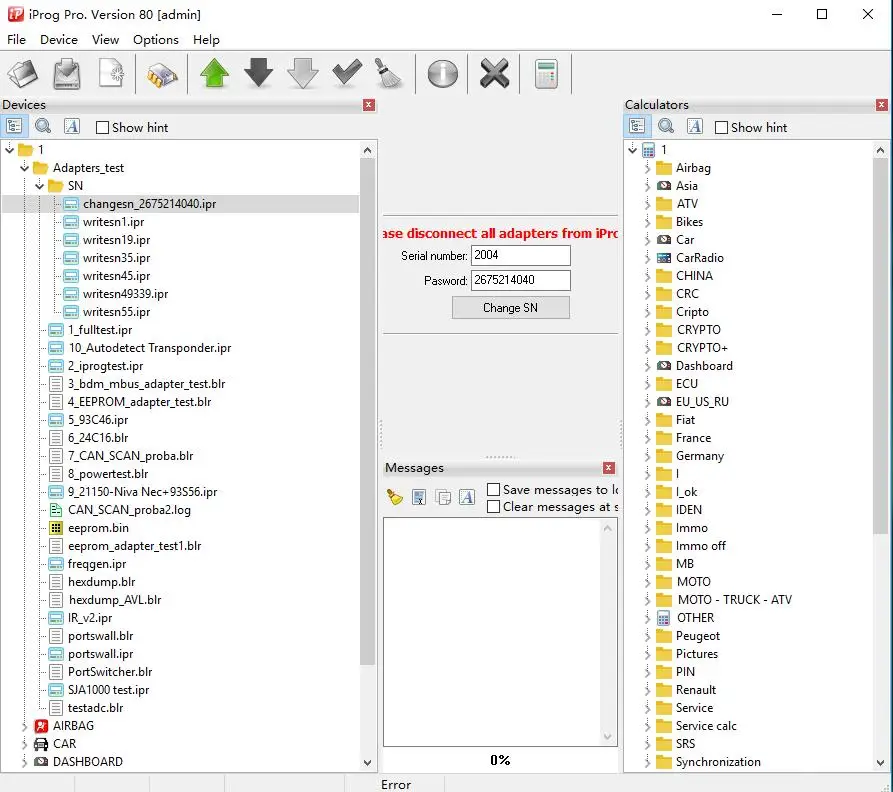Expand the Dashboard calculators folder
The image size is (893, 792).
[648, 367]
